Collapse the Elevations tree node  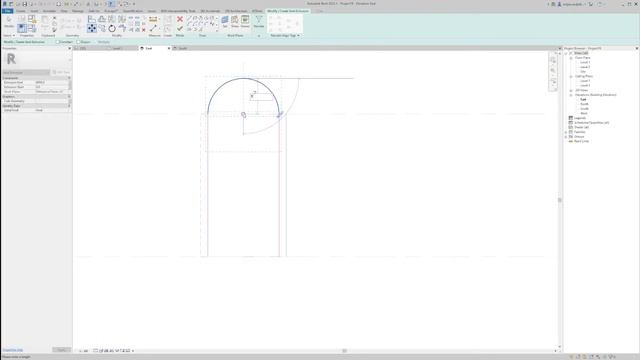pyautogui.click(x=571, y=95)
